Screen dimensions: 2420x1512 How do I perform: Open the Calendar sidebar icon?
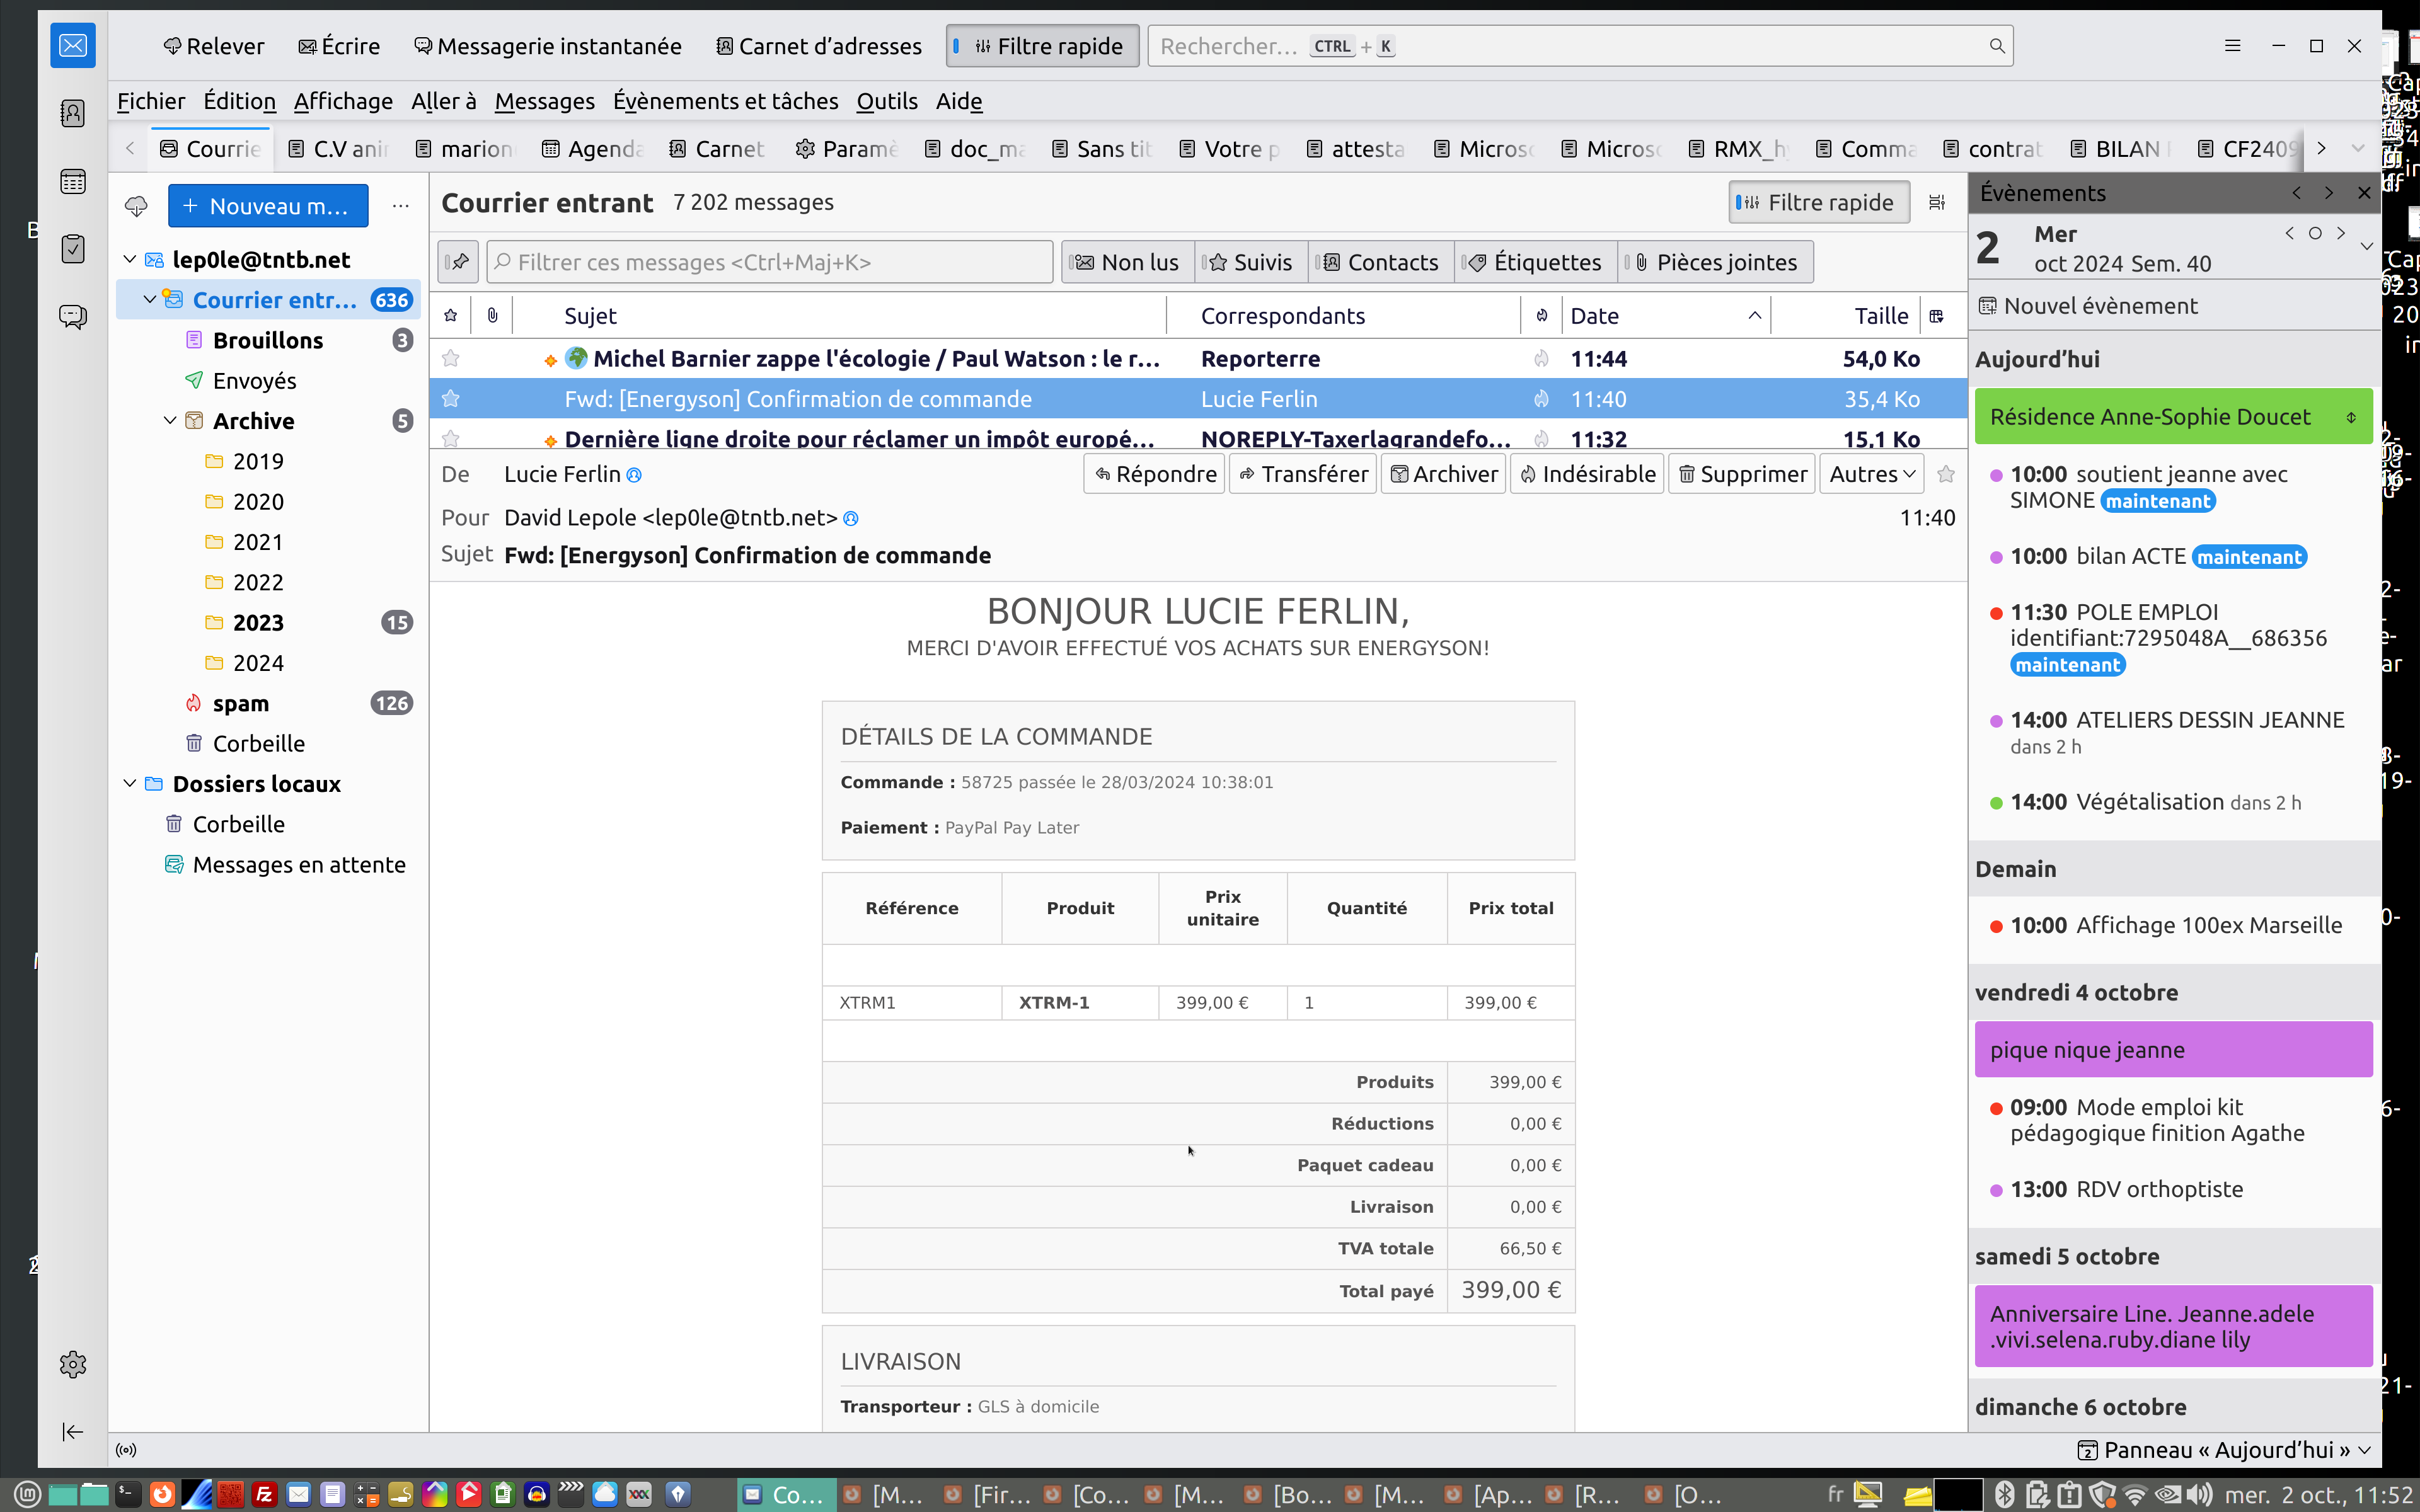tap(72, 181)
